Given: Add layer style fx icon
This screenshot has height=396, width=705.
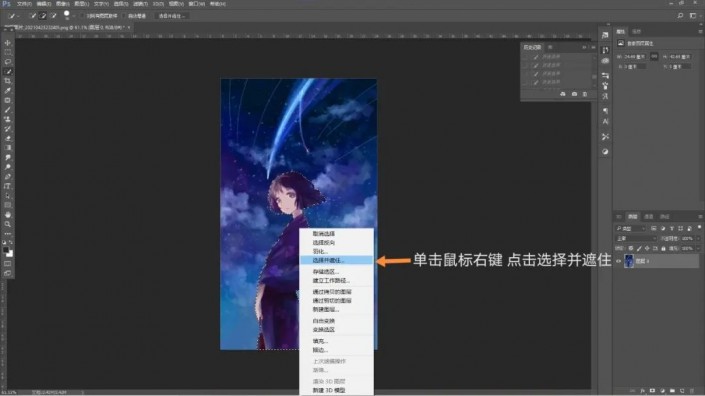Looking at the screenshot, I should tap(643, 391).
